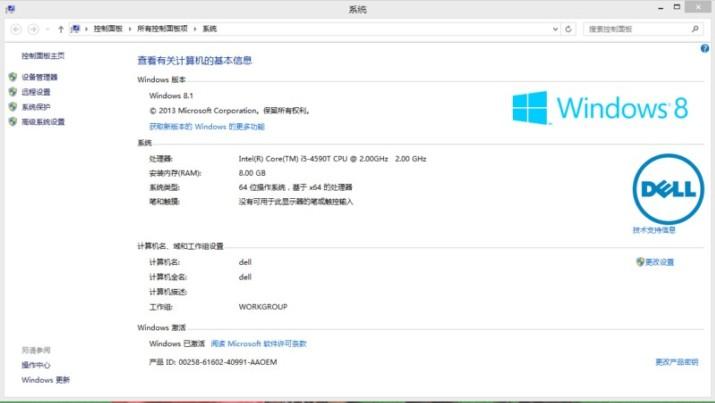Image resolution: width=715 pixels, height=403 pixels.
Task: Open 控制面板主页 link
Action: point(43,56)
